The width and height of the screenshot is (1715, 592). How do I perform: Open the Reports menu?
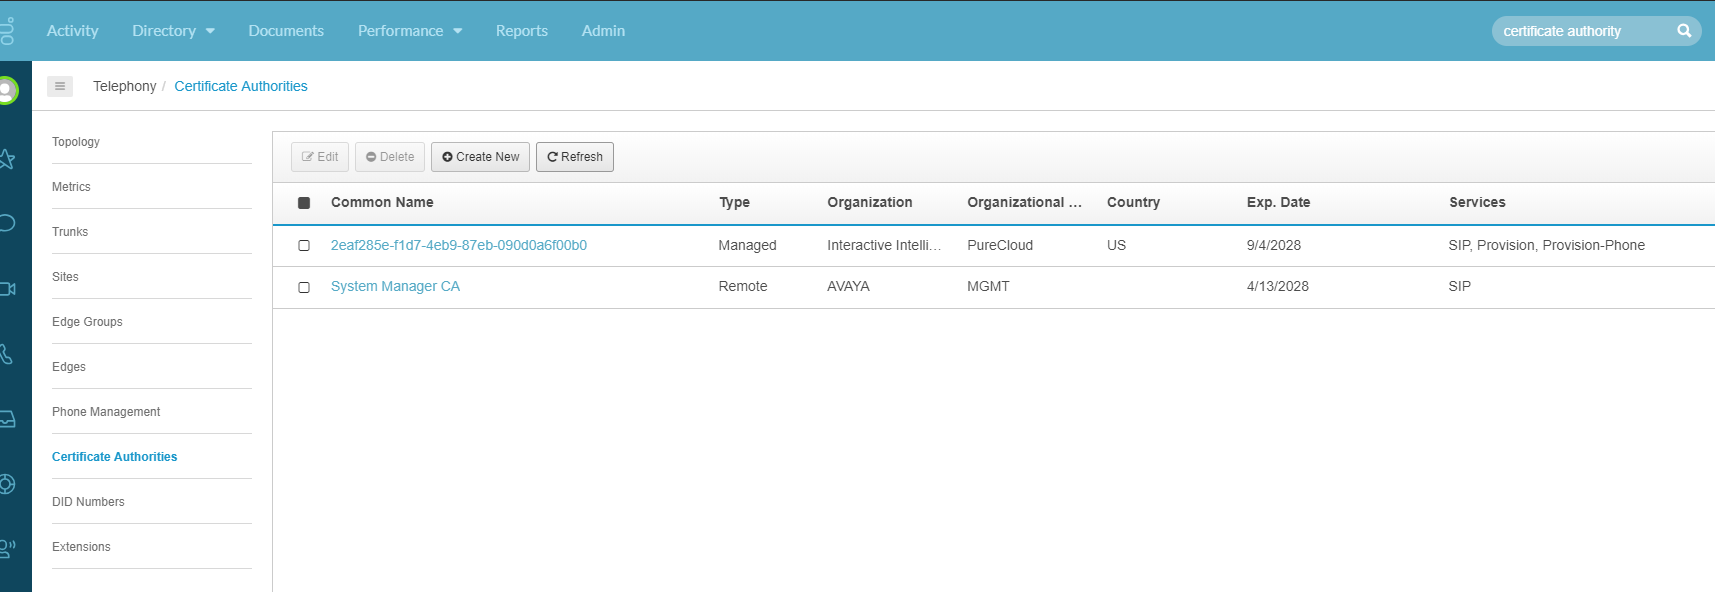click(522, 31)
